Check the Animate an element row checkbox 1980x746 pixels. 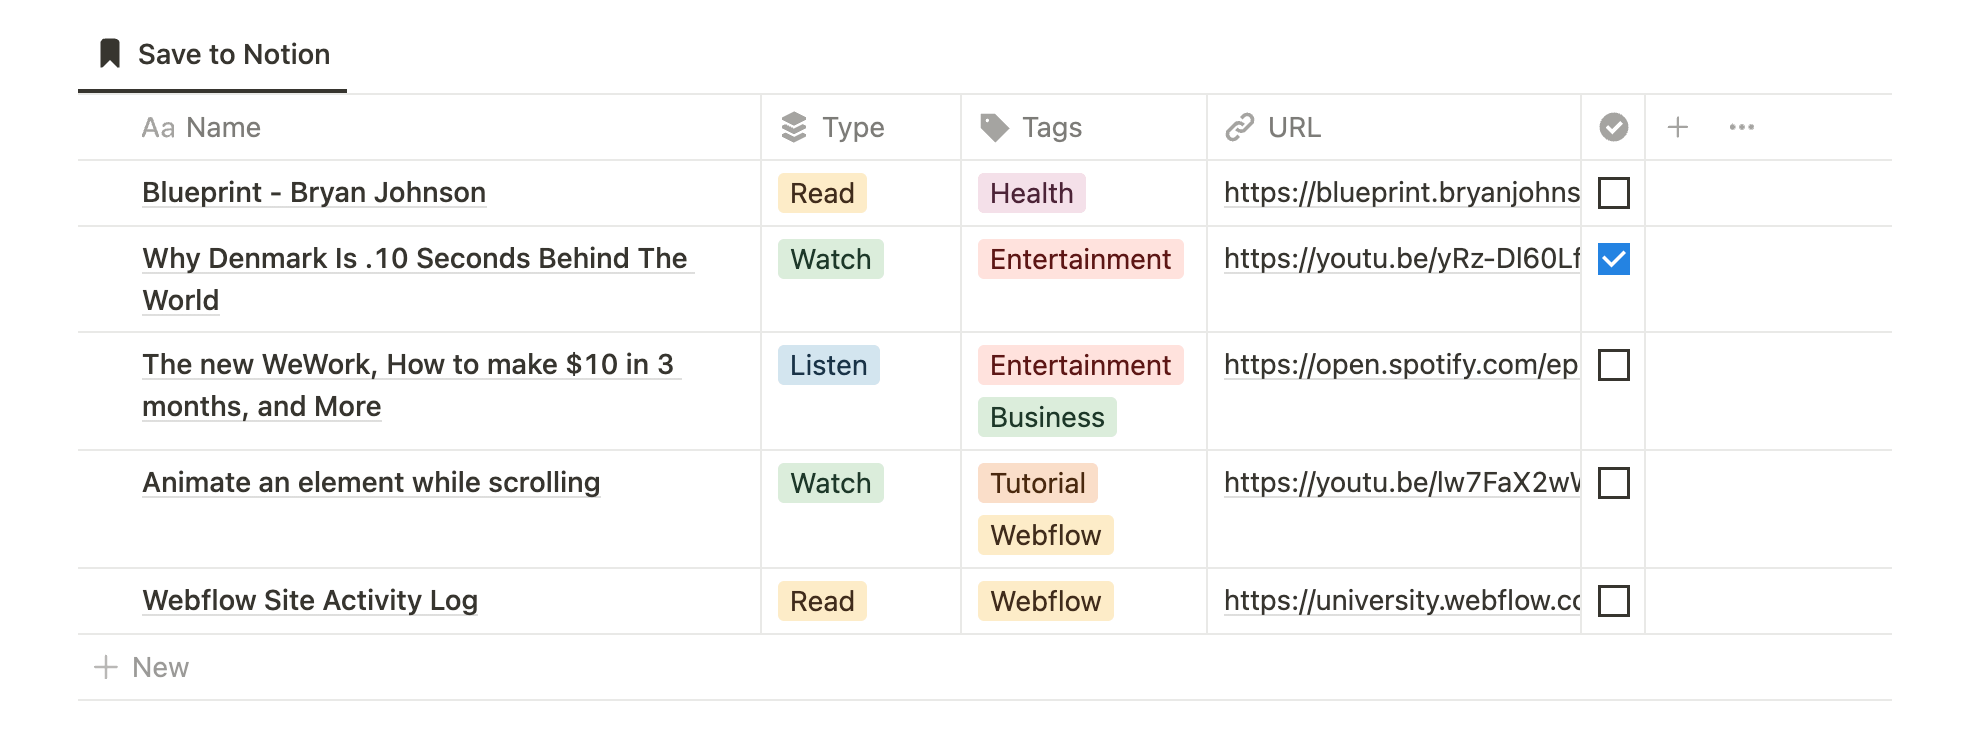(1614, 483)
